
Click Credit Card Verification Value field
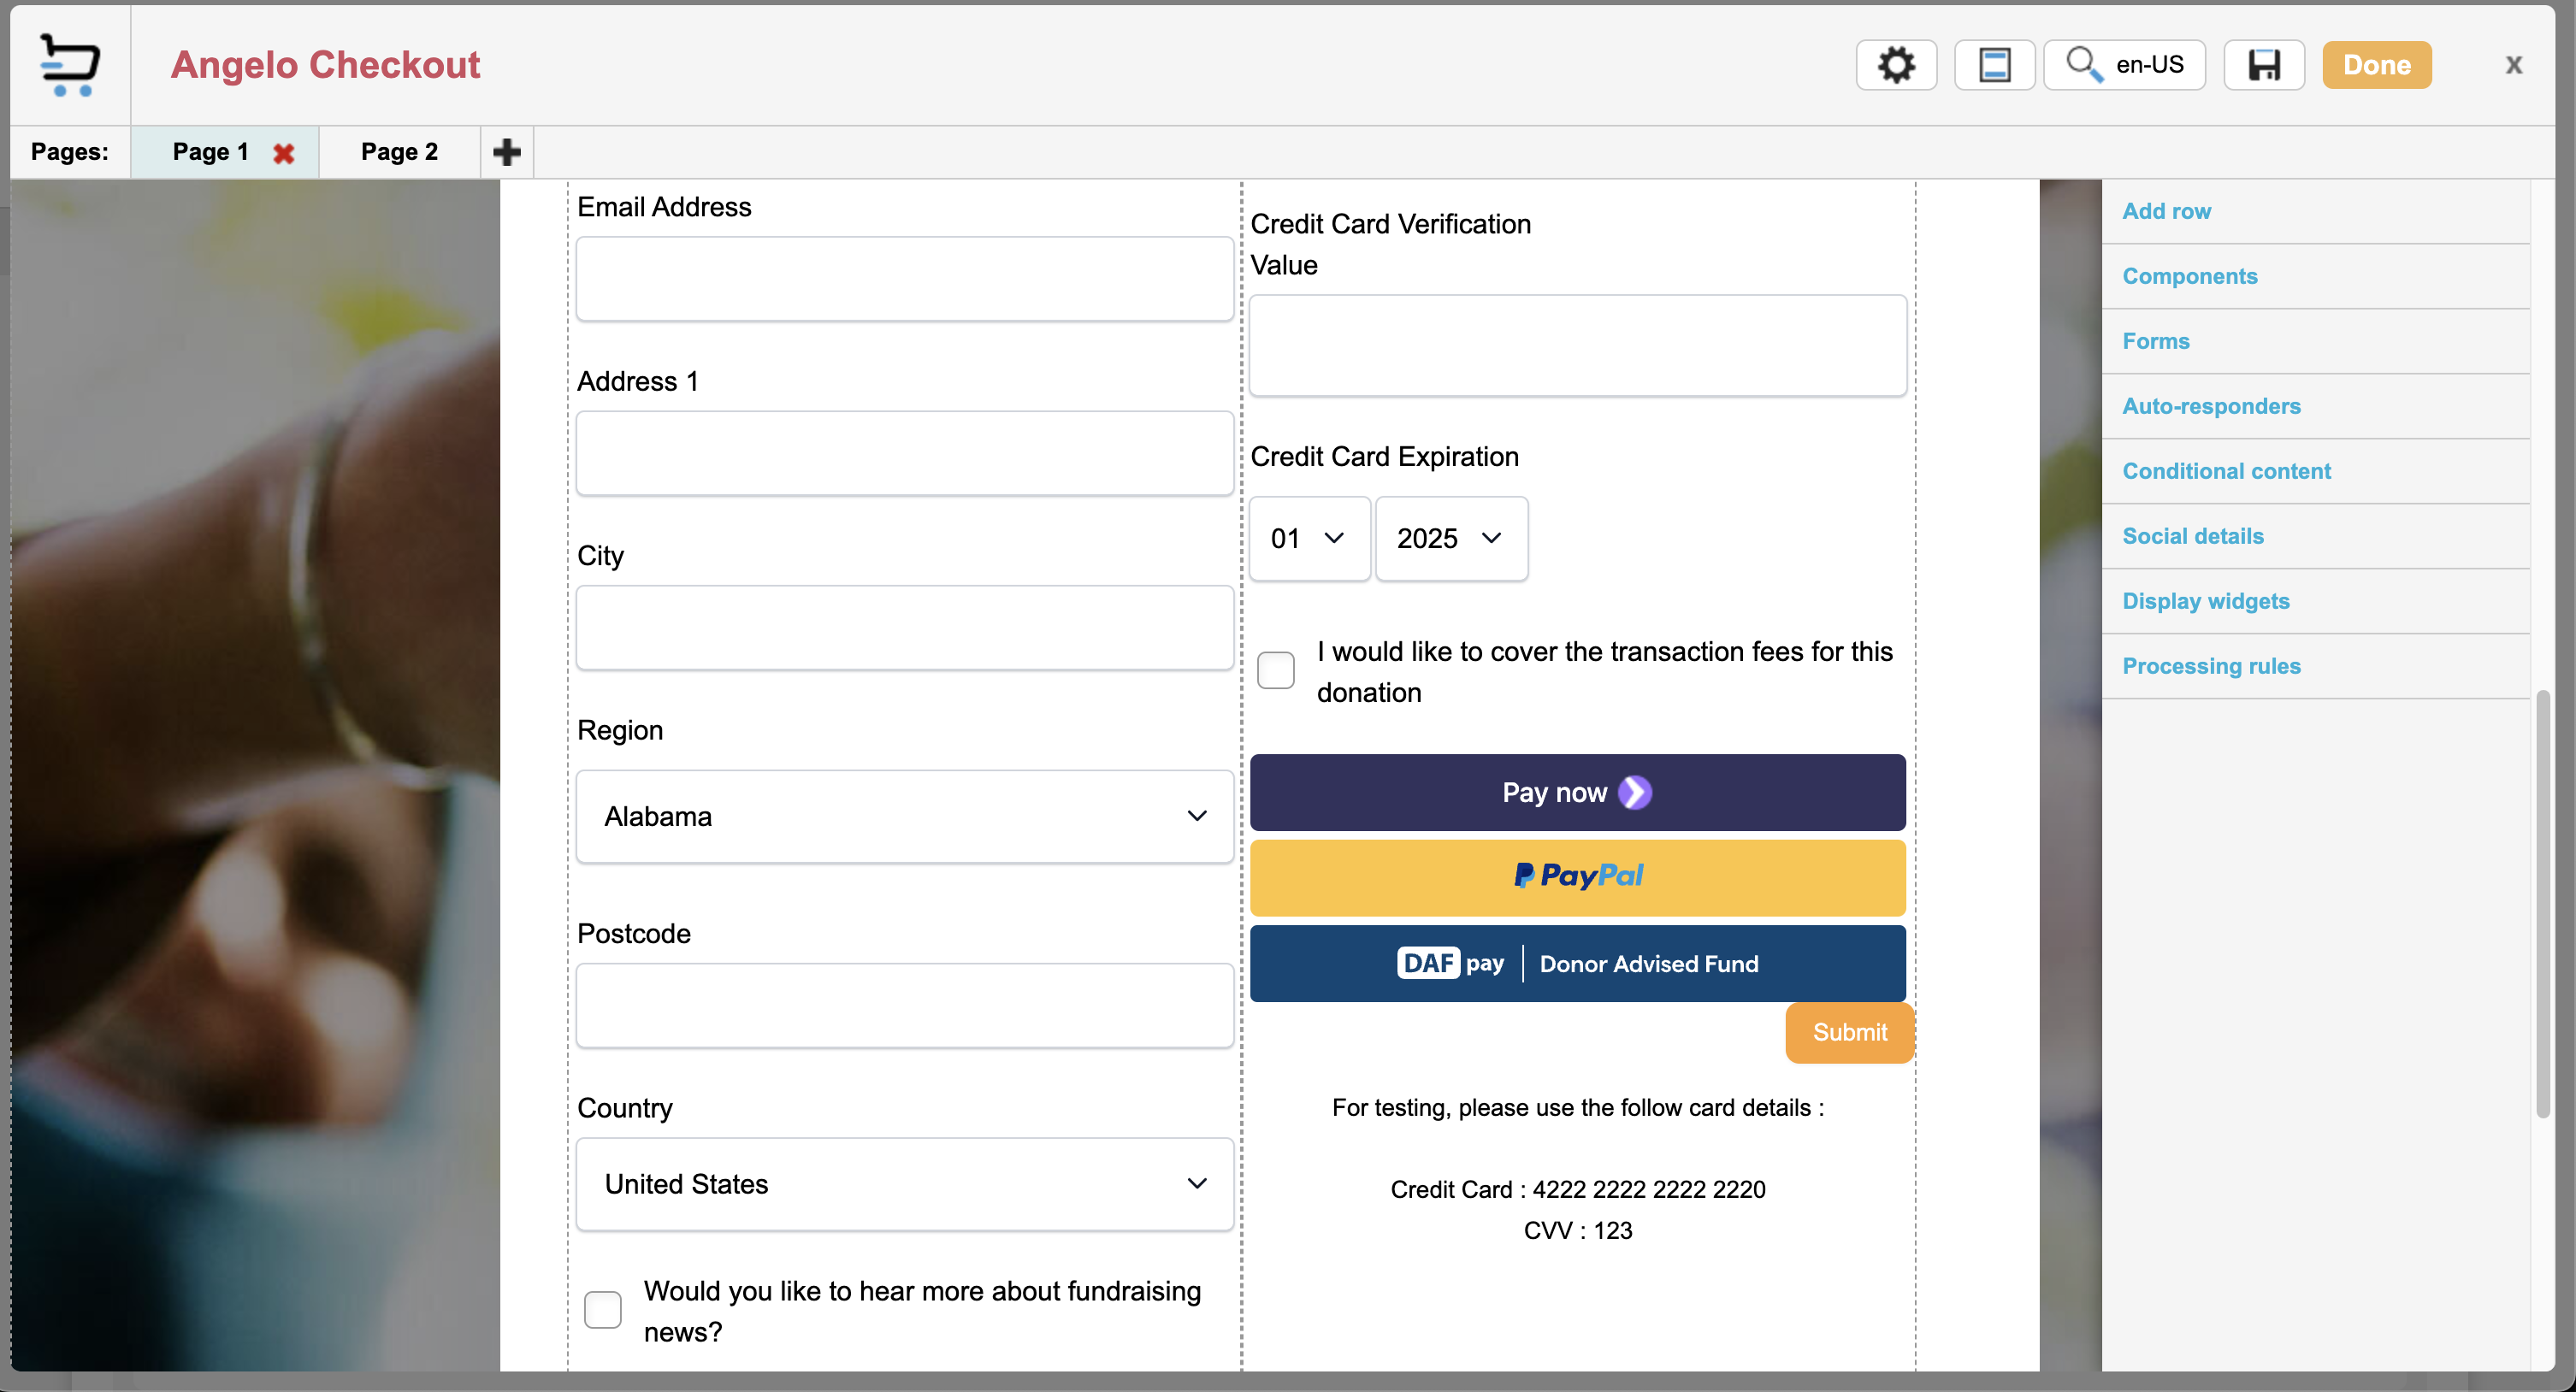1578,346
